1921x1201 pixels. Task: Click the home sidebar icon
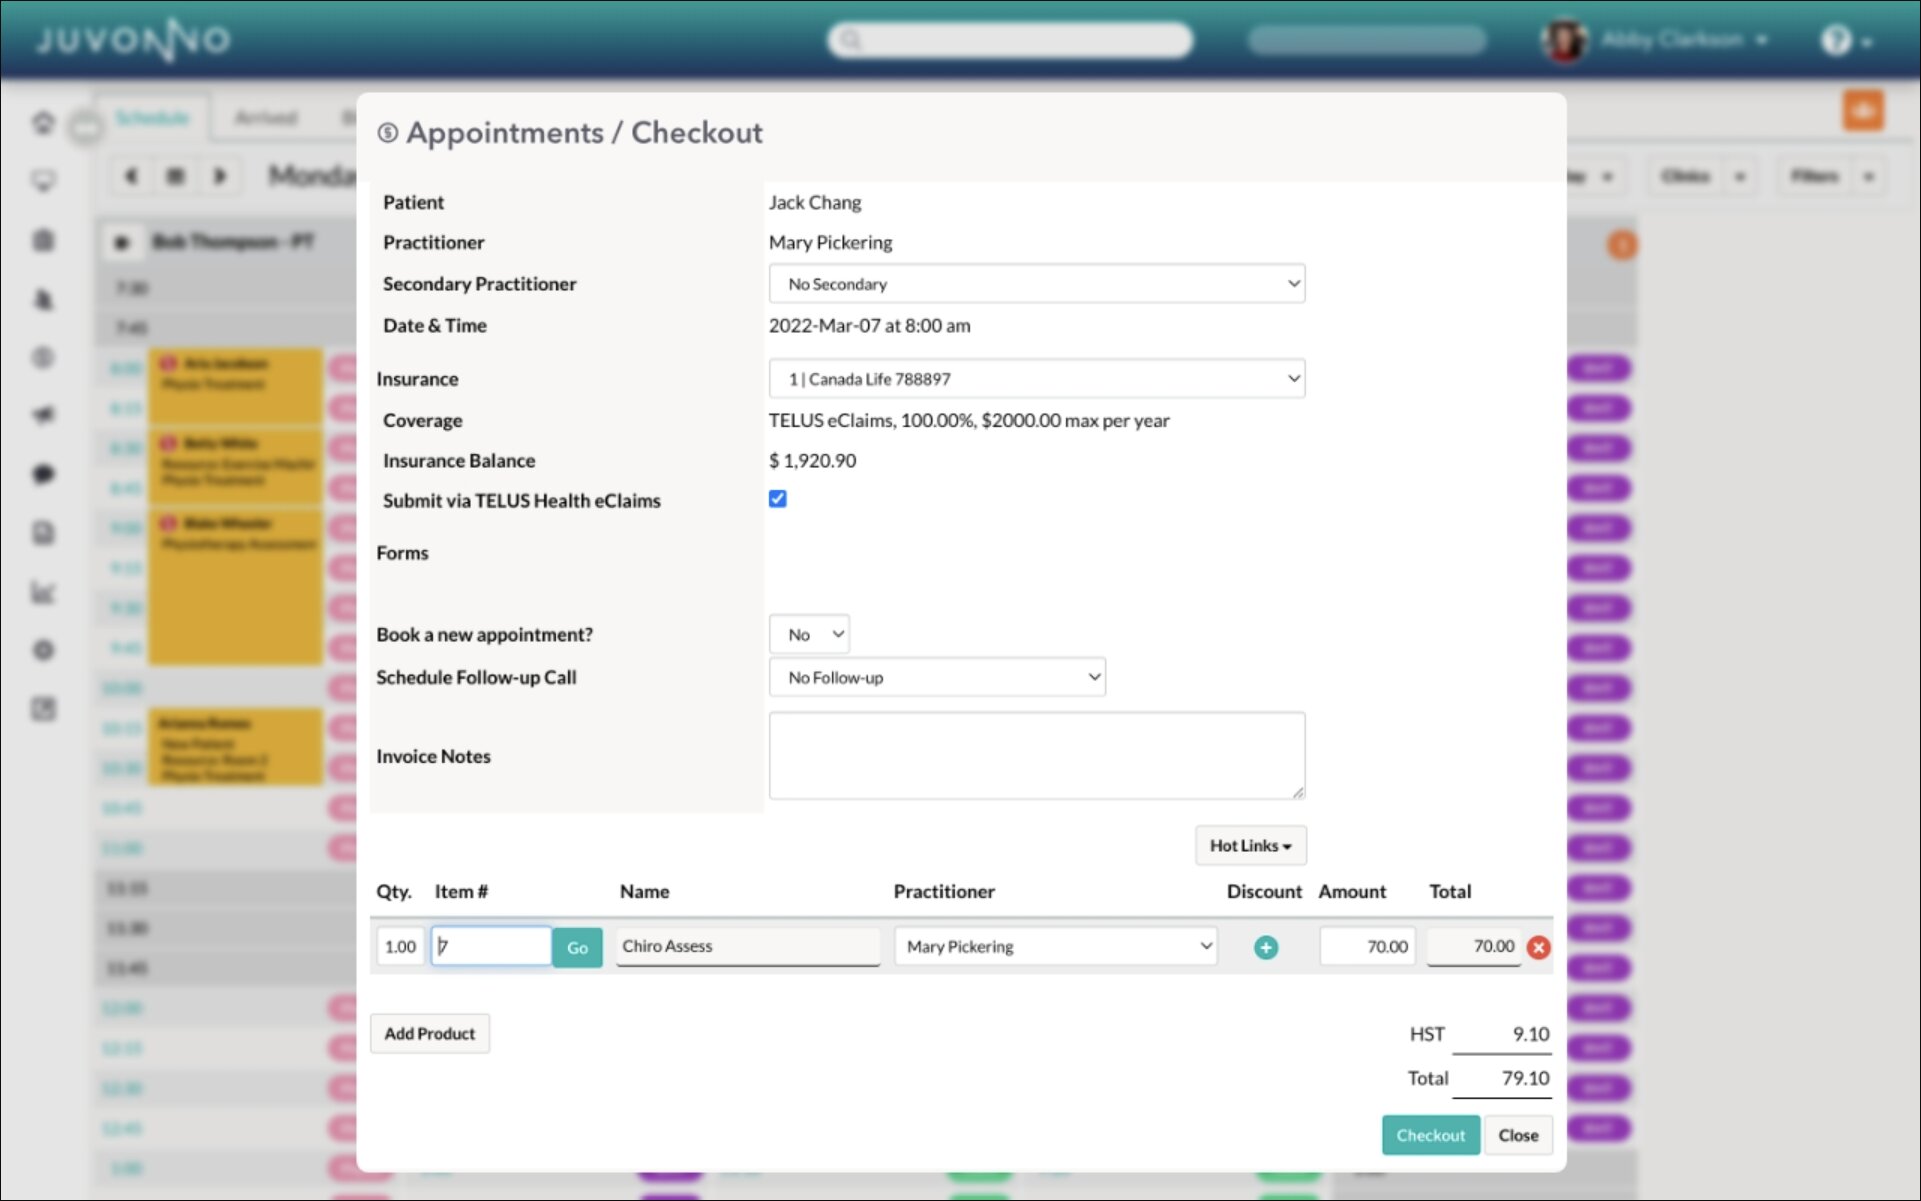coord(43,122)
